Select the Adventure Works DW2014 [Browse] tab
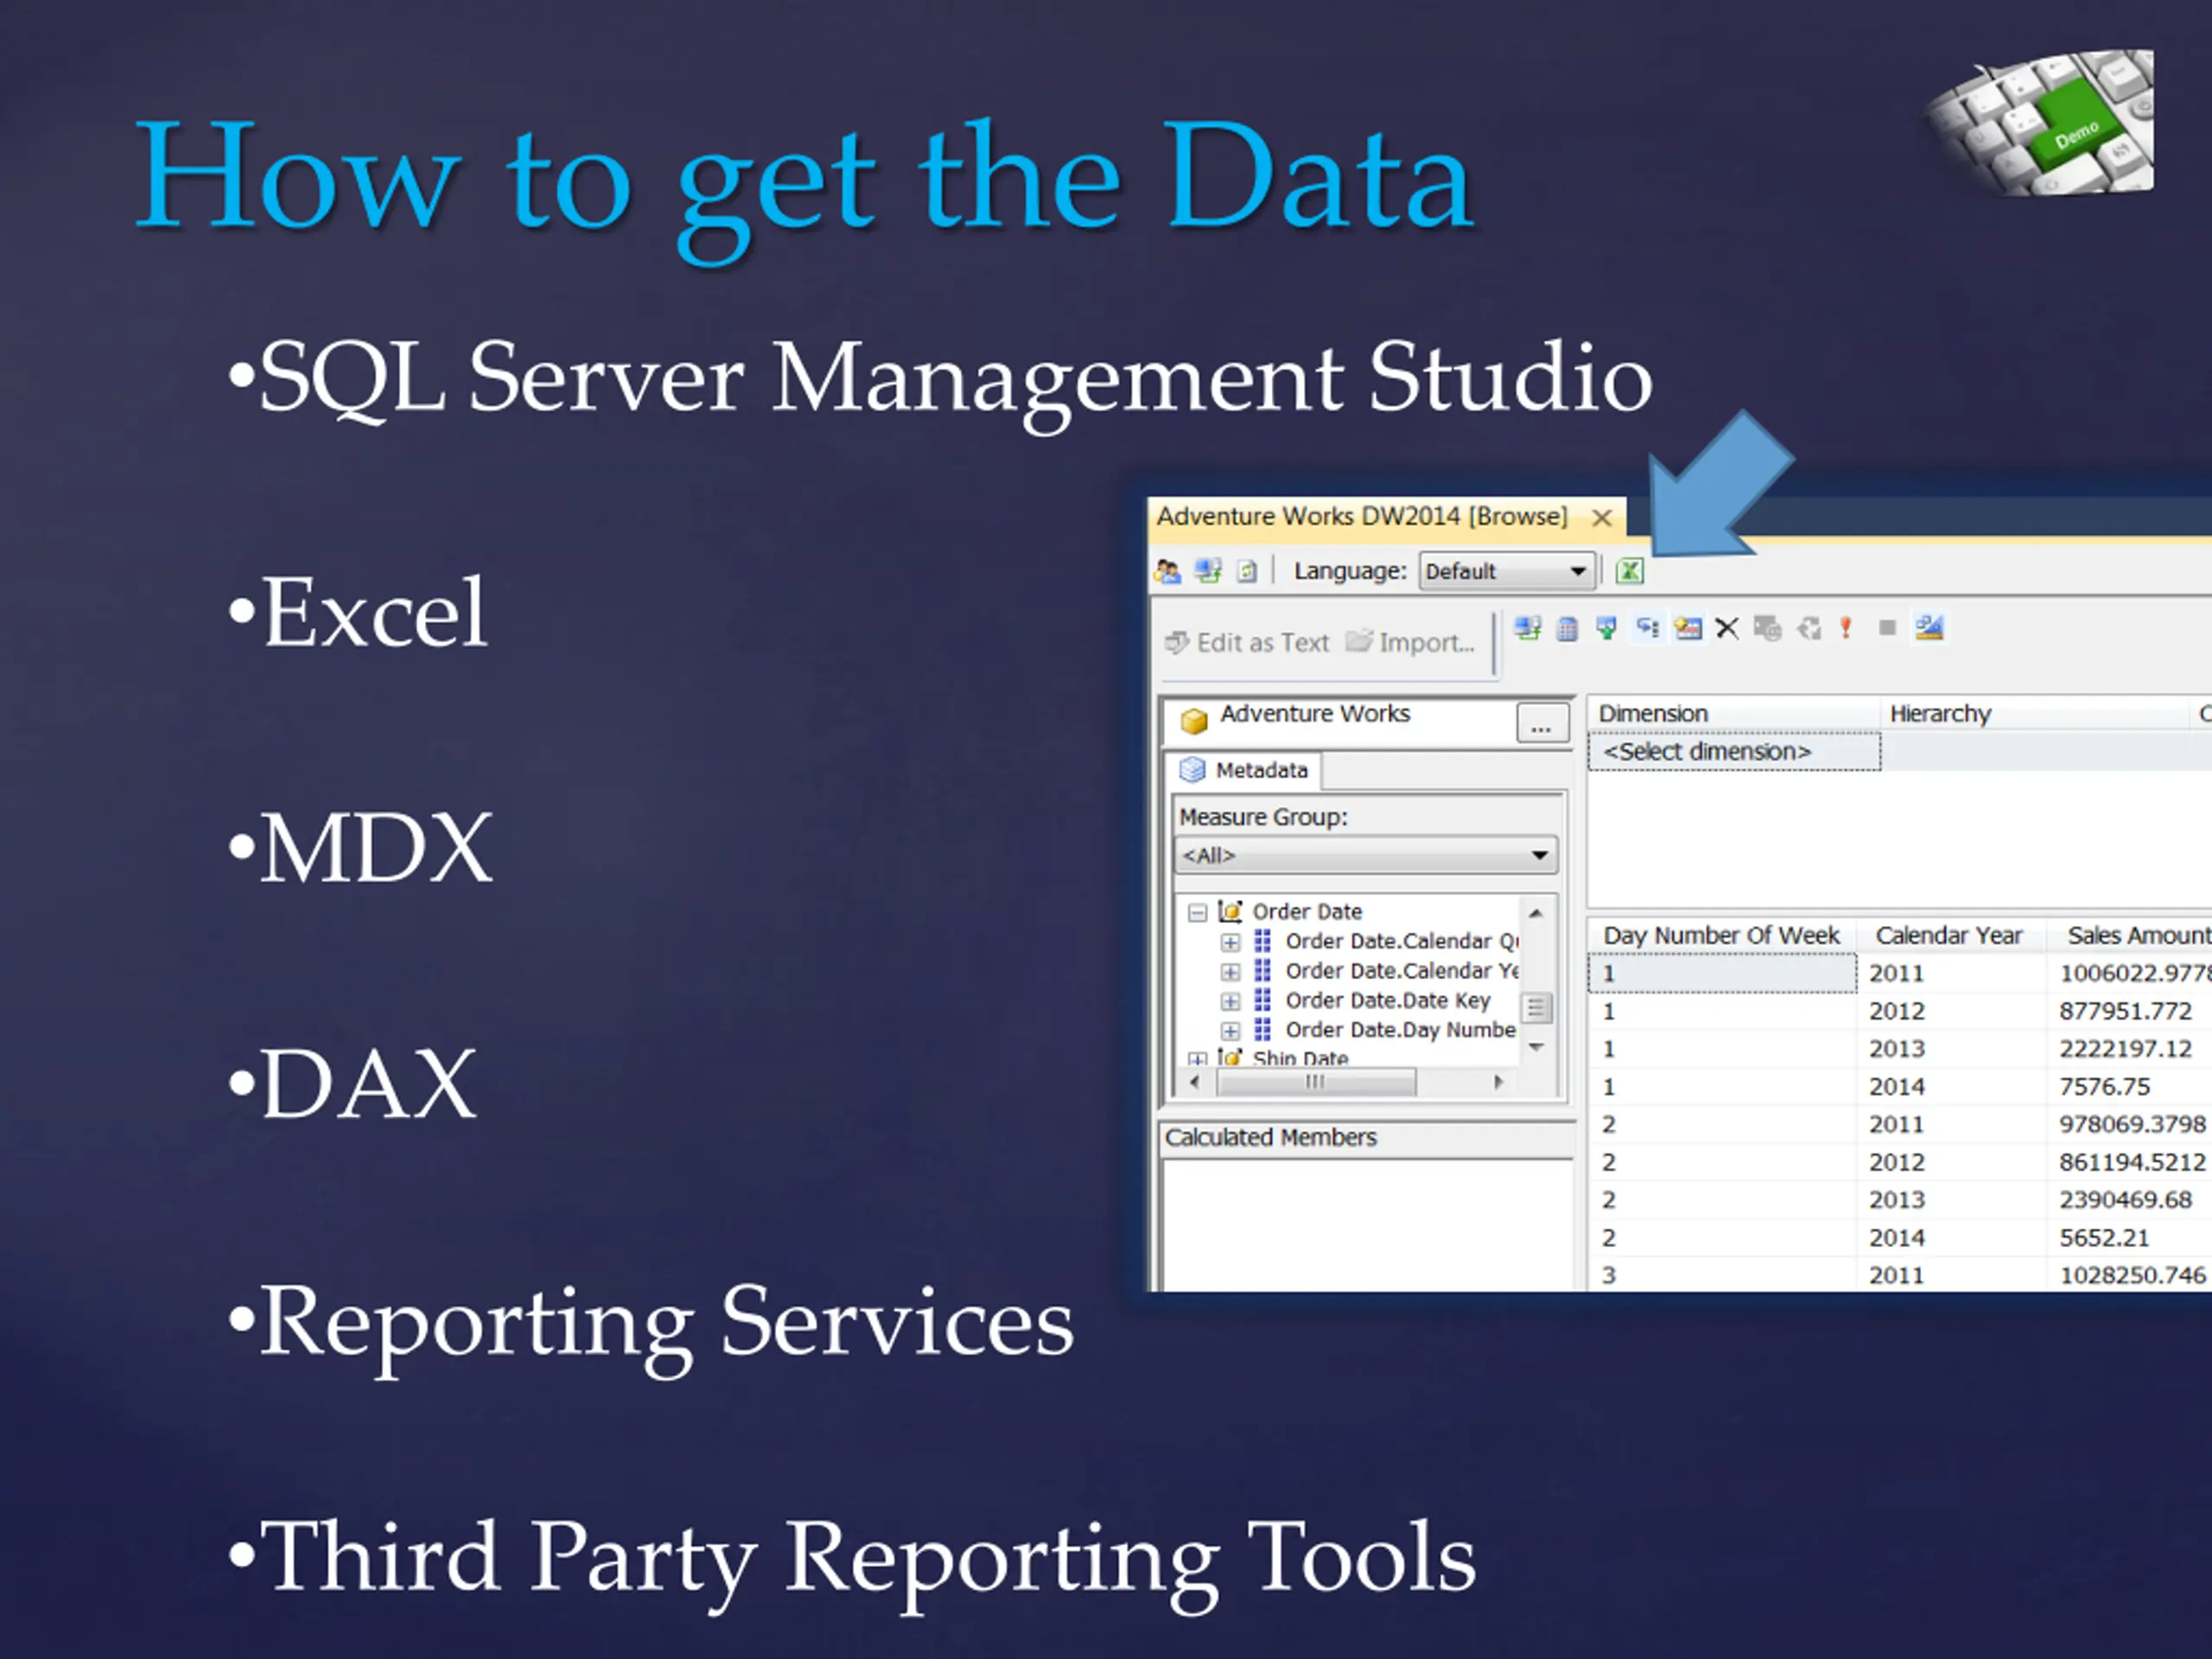 point(1362,517)
